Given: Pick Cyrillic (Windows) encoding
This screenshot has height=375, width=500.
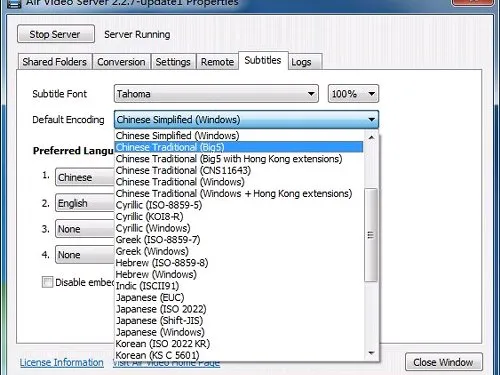Looking at the screenshot, I should click(239, 228).
